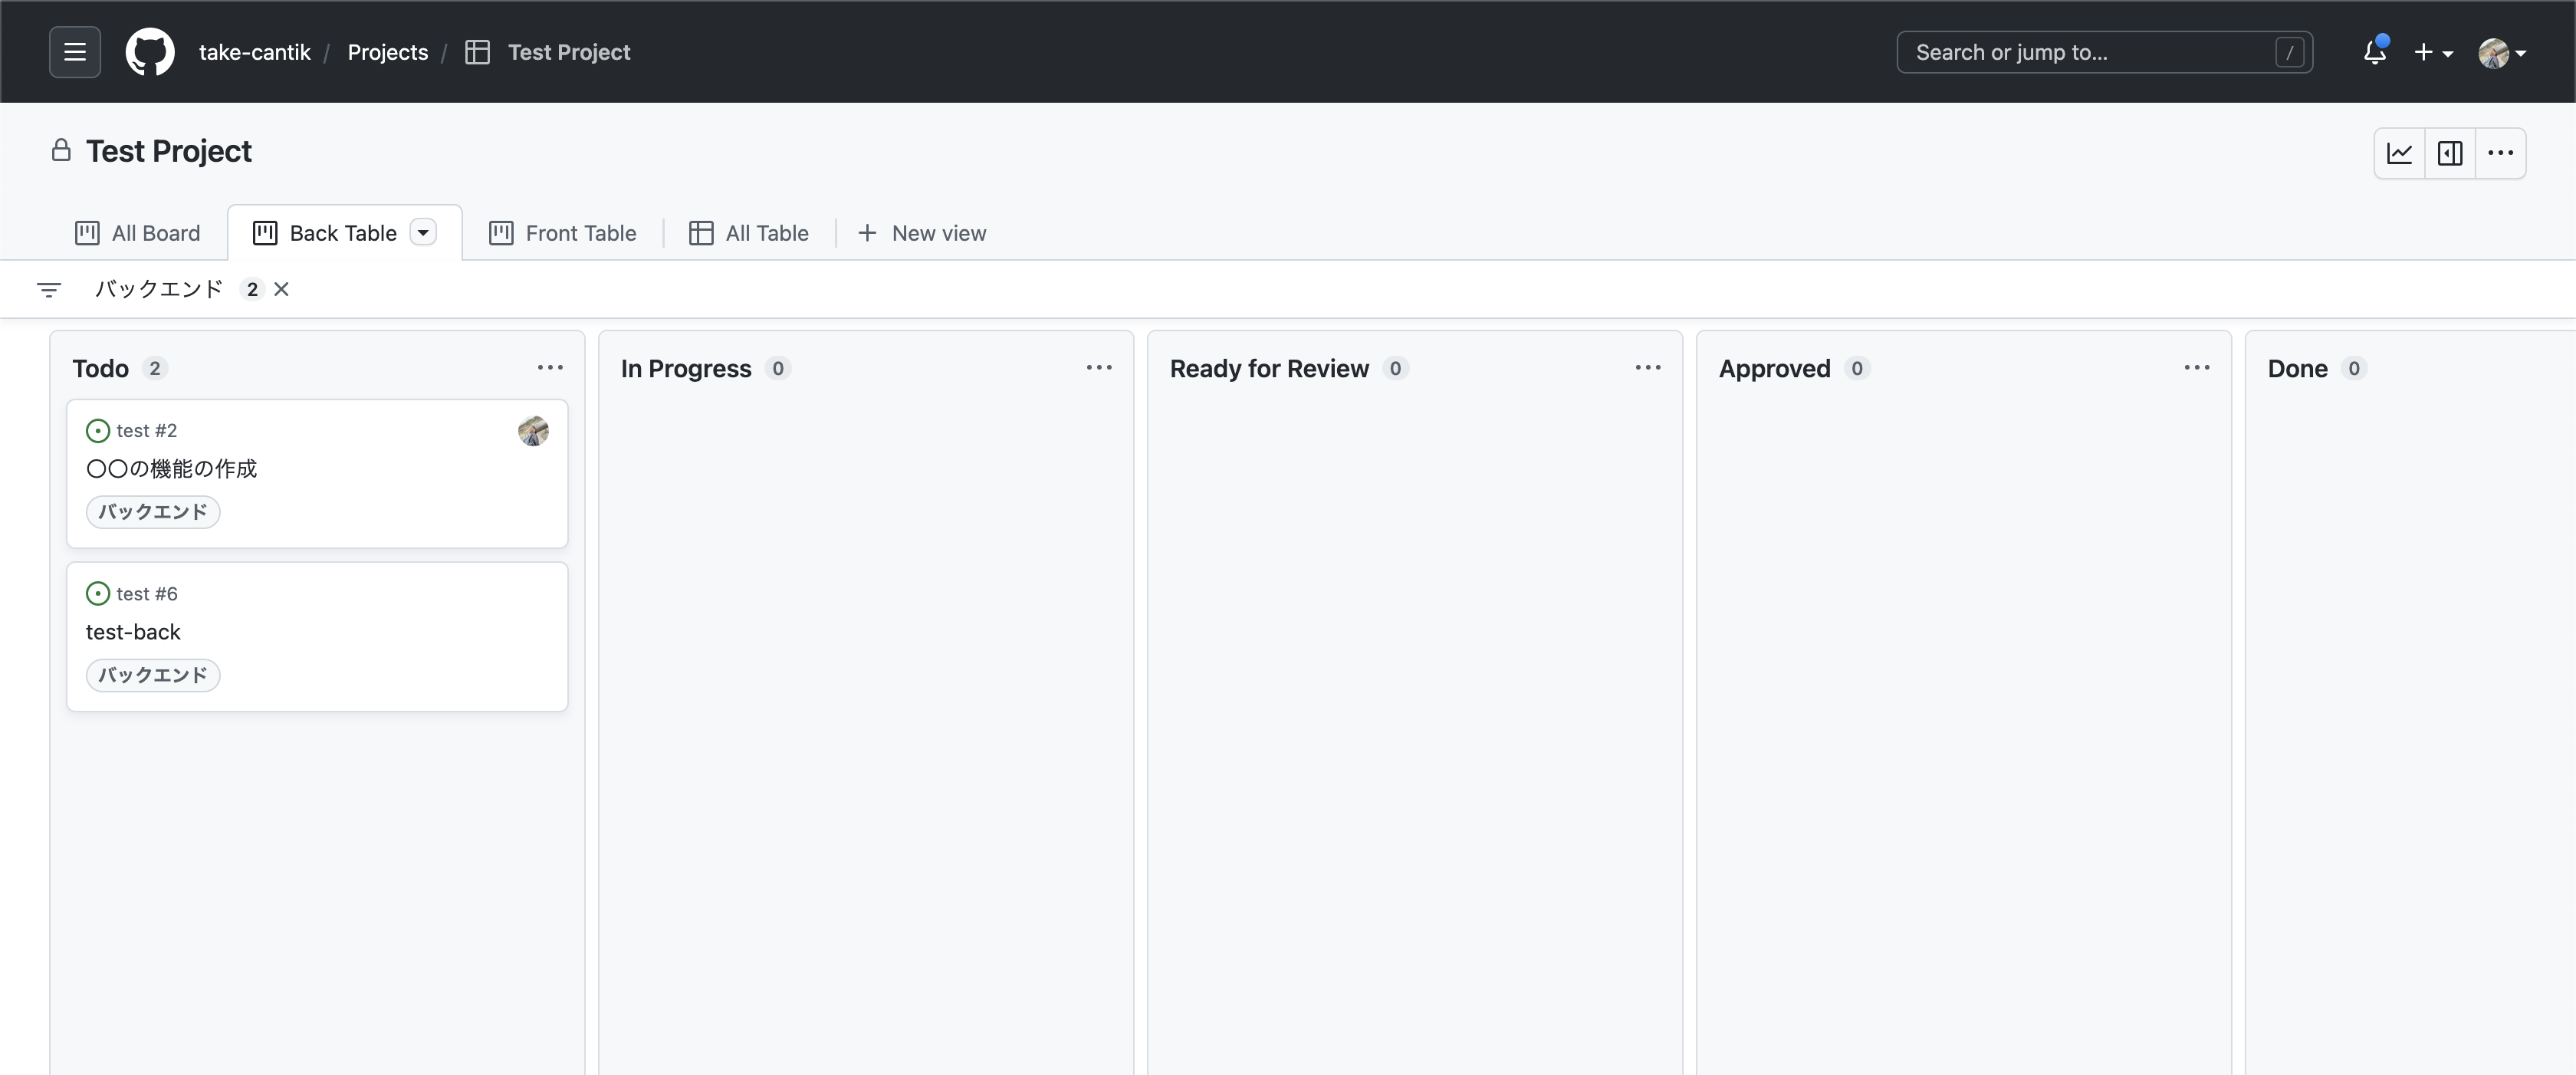The image size is (2576, 1075).
Task: Add a New view
Action: (x=922, y=233)
